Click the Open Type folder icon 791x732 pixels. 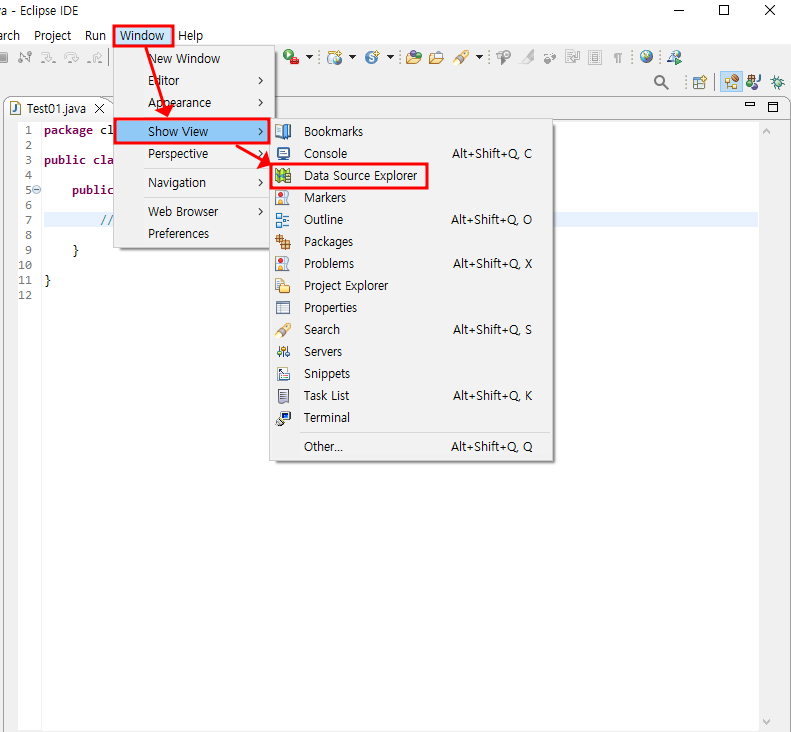click(x=414, y=58)
